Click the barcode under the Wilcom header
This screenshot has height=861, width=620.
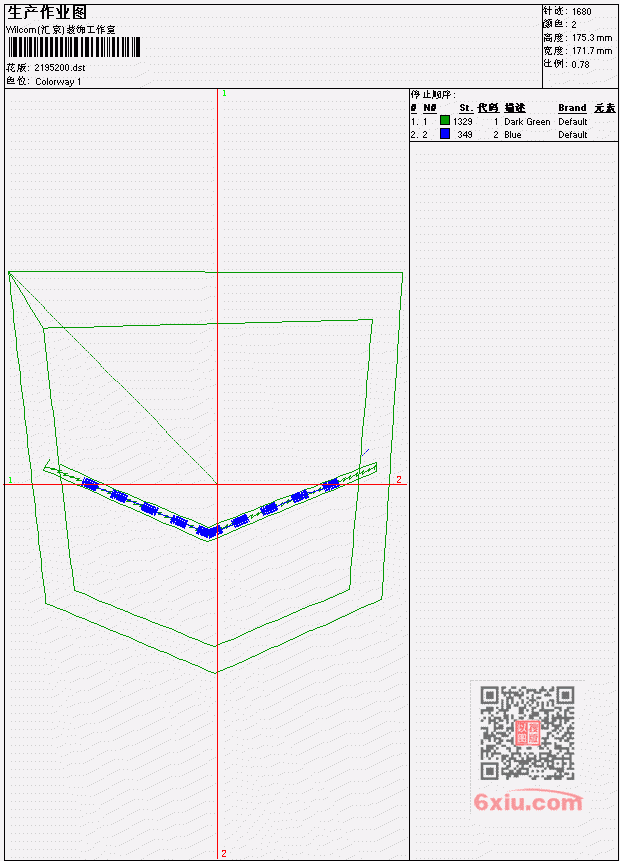(x=74, y=47)
